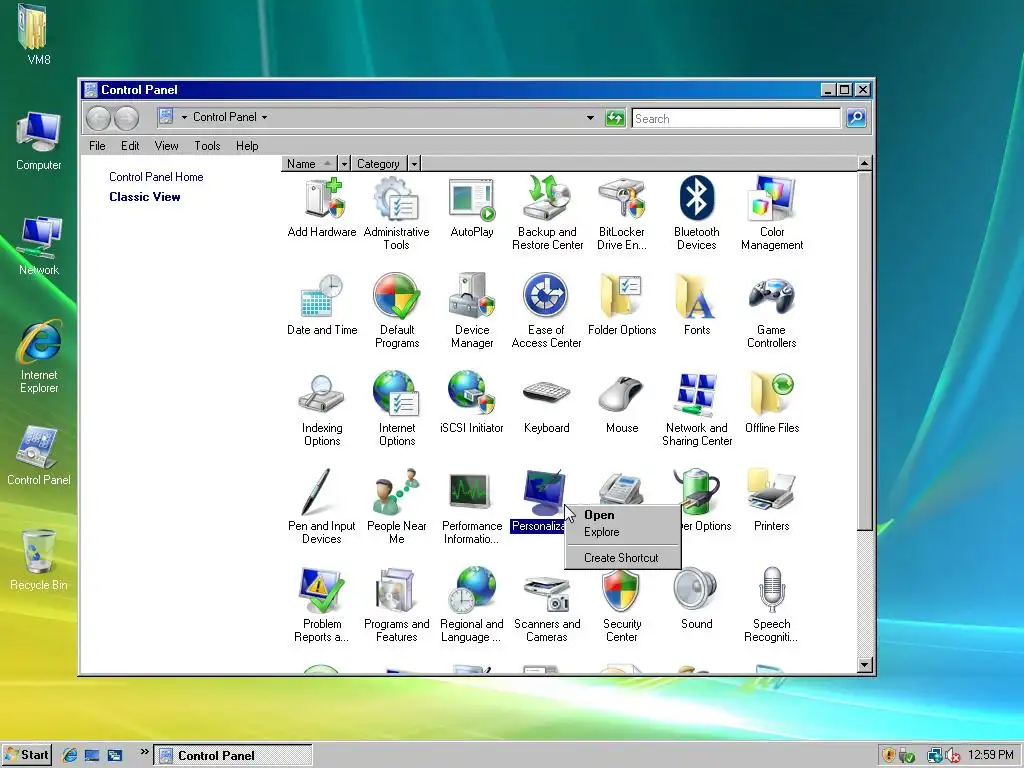Screen dimensions: 1024x768
Task: Open the Name column dropdown arrow
Action: (x=344, y=163)
